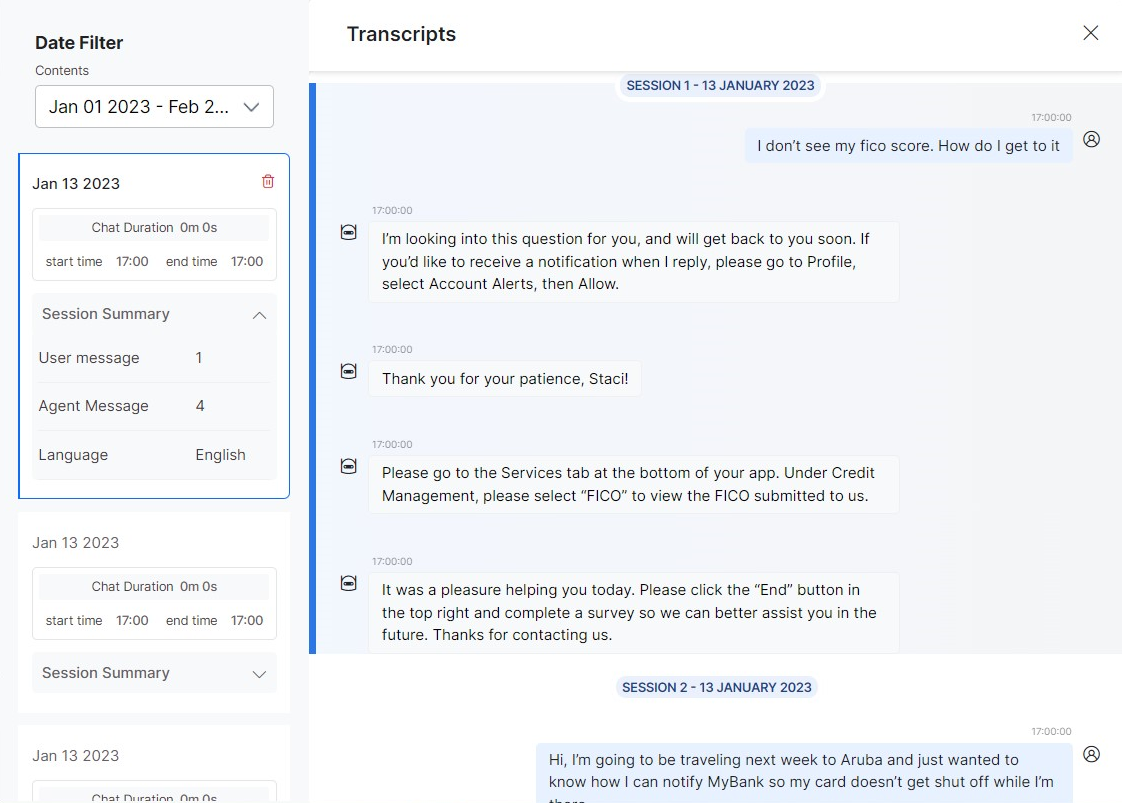Select the second Jan 13 2023 session card
The image size is (1122, 803).
click(154, 543)
